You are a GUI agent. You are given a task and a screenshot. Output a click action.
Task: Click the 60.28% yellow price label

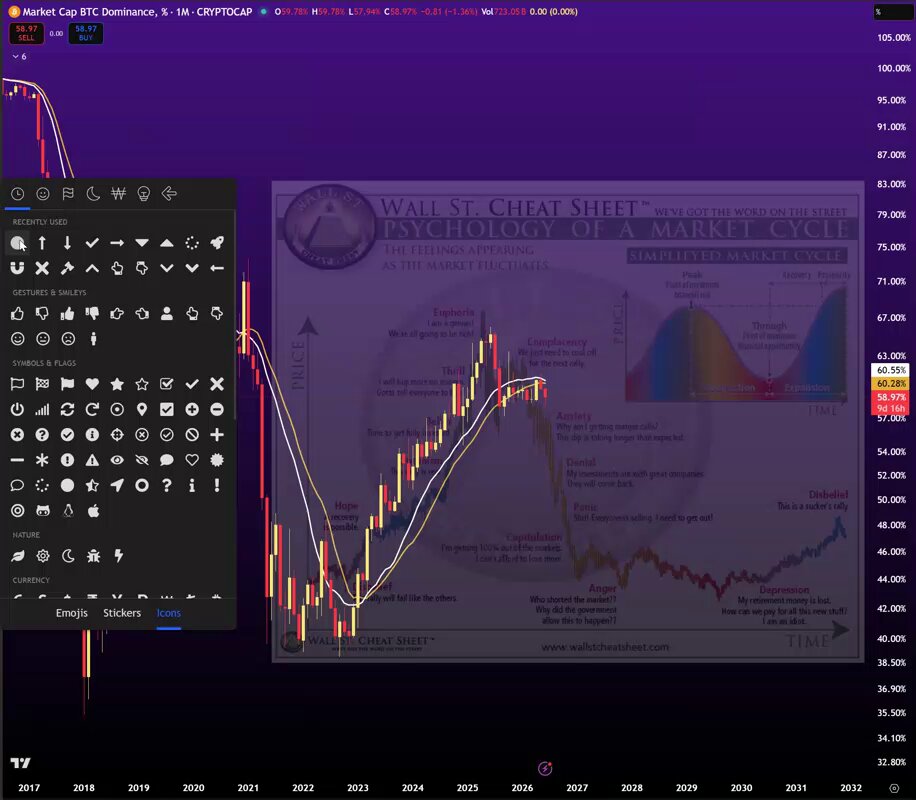point(890,383)
